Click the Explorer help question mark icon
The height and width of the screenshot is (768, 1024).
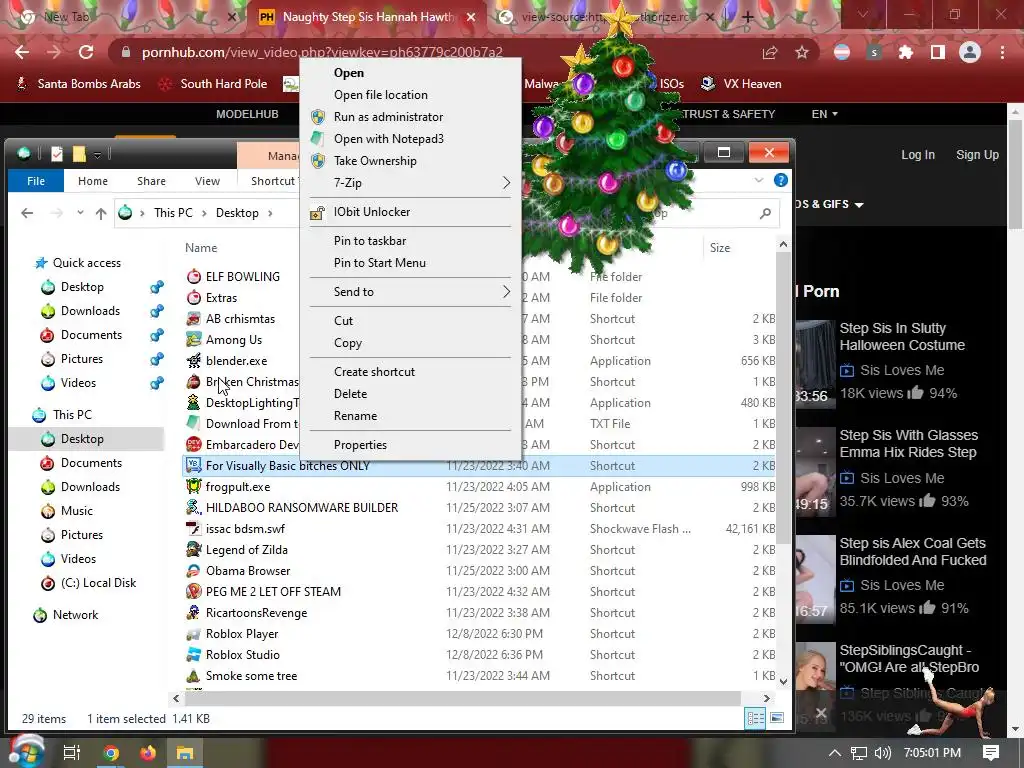[780, 180]
